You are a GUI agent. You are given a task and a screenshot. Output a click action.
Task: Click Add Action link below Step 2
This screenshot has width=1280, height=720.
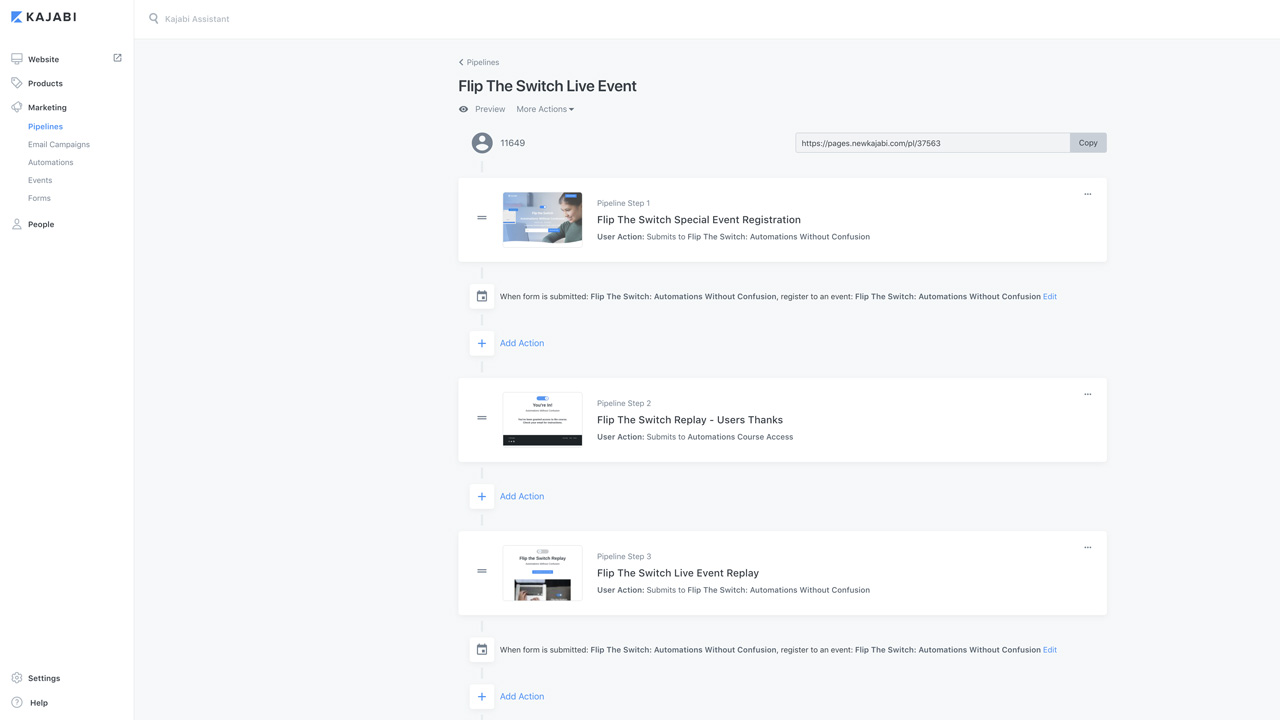[522, 496]
